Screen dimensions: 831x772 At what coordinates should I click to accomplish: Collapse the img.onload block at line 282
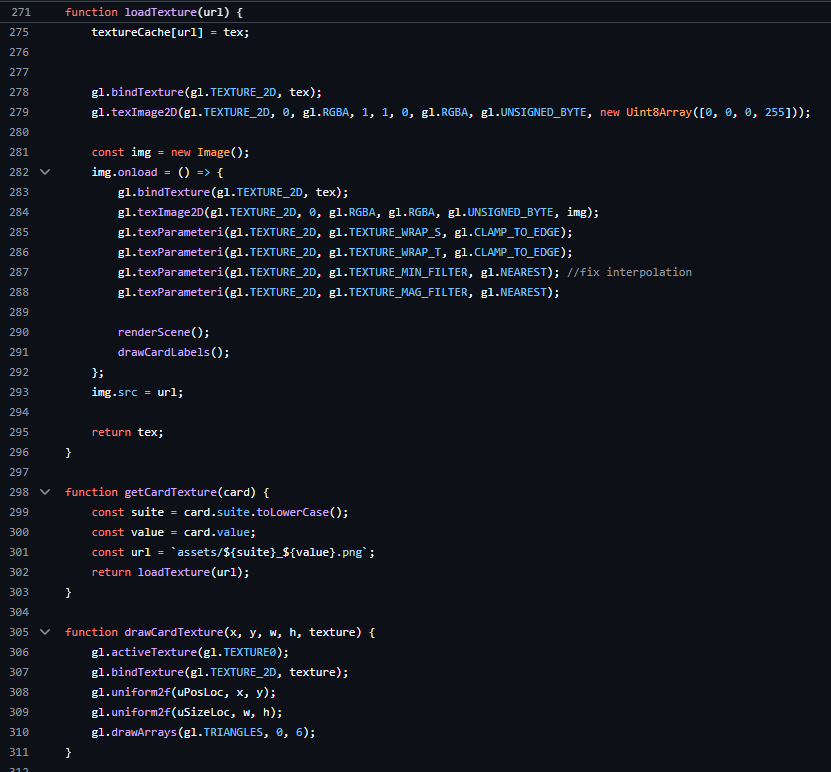click(45, 172)
